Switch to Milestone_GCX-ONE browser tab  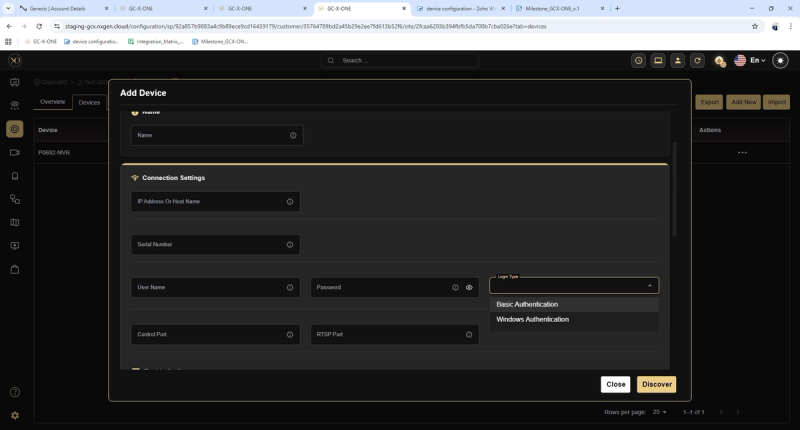[x=560, y=9]
